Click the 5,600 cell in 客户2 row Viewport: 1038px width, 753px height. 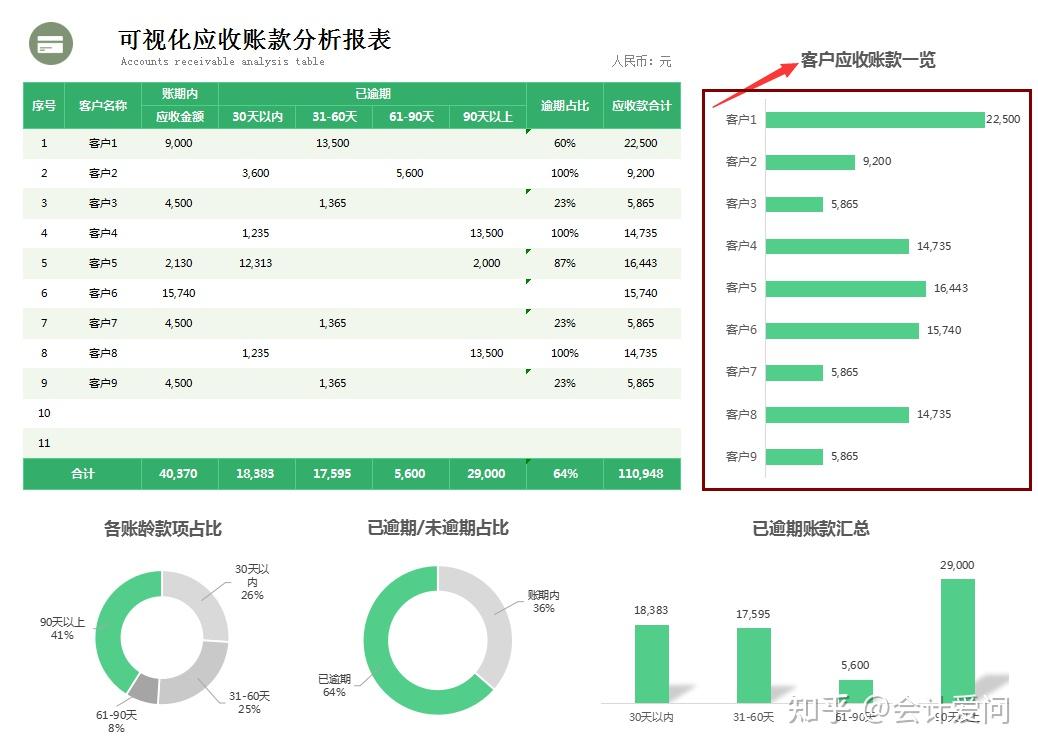[x=410, y=173]
